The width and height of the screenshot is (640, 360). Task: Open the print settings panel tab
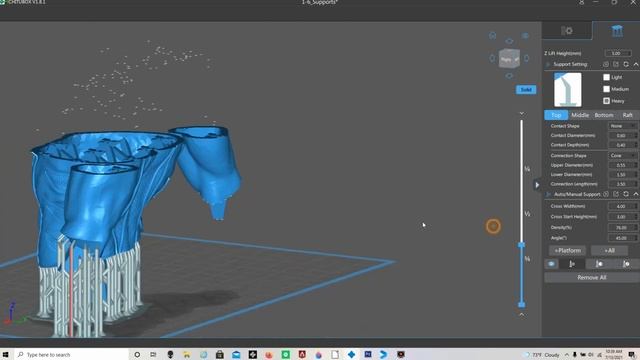click(567, 31)
